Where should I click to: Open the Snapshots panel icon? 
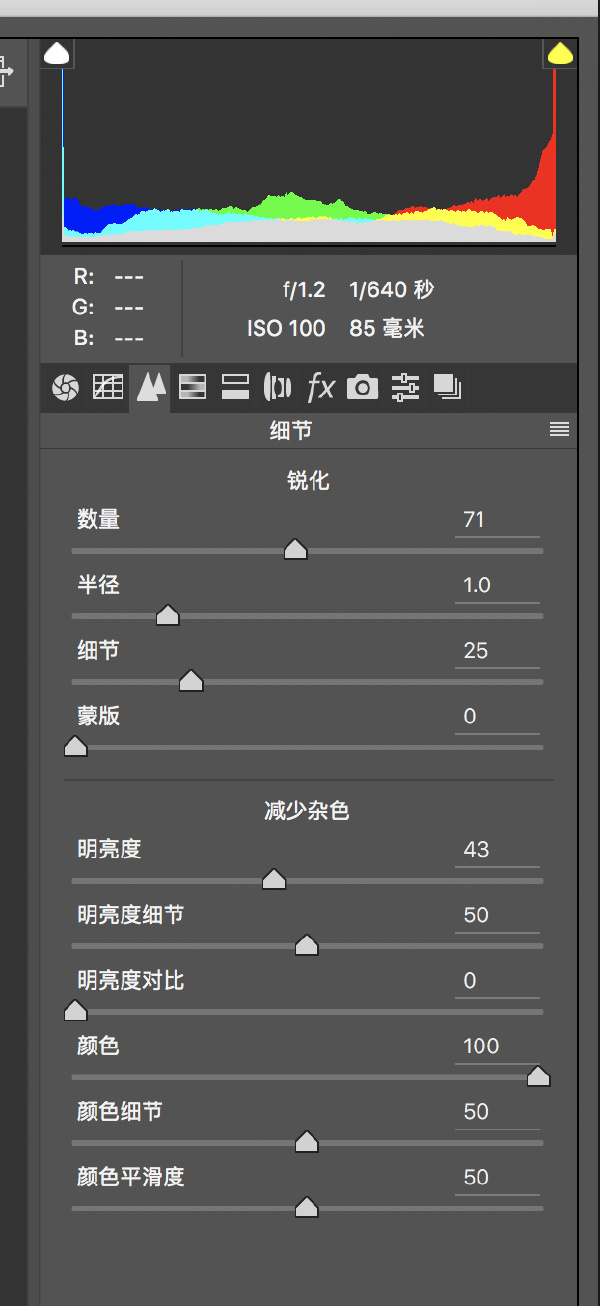(447, 387)
